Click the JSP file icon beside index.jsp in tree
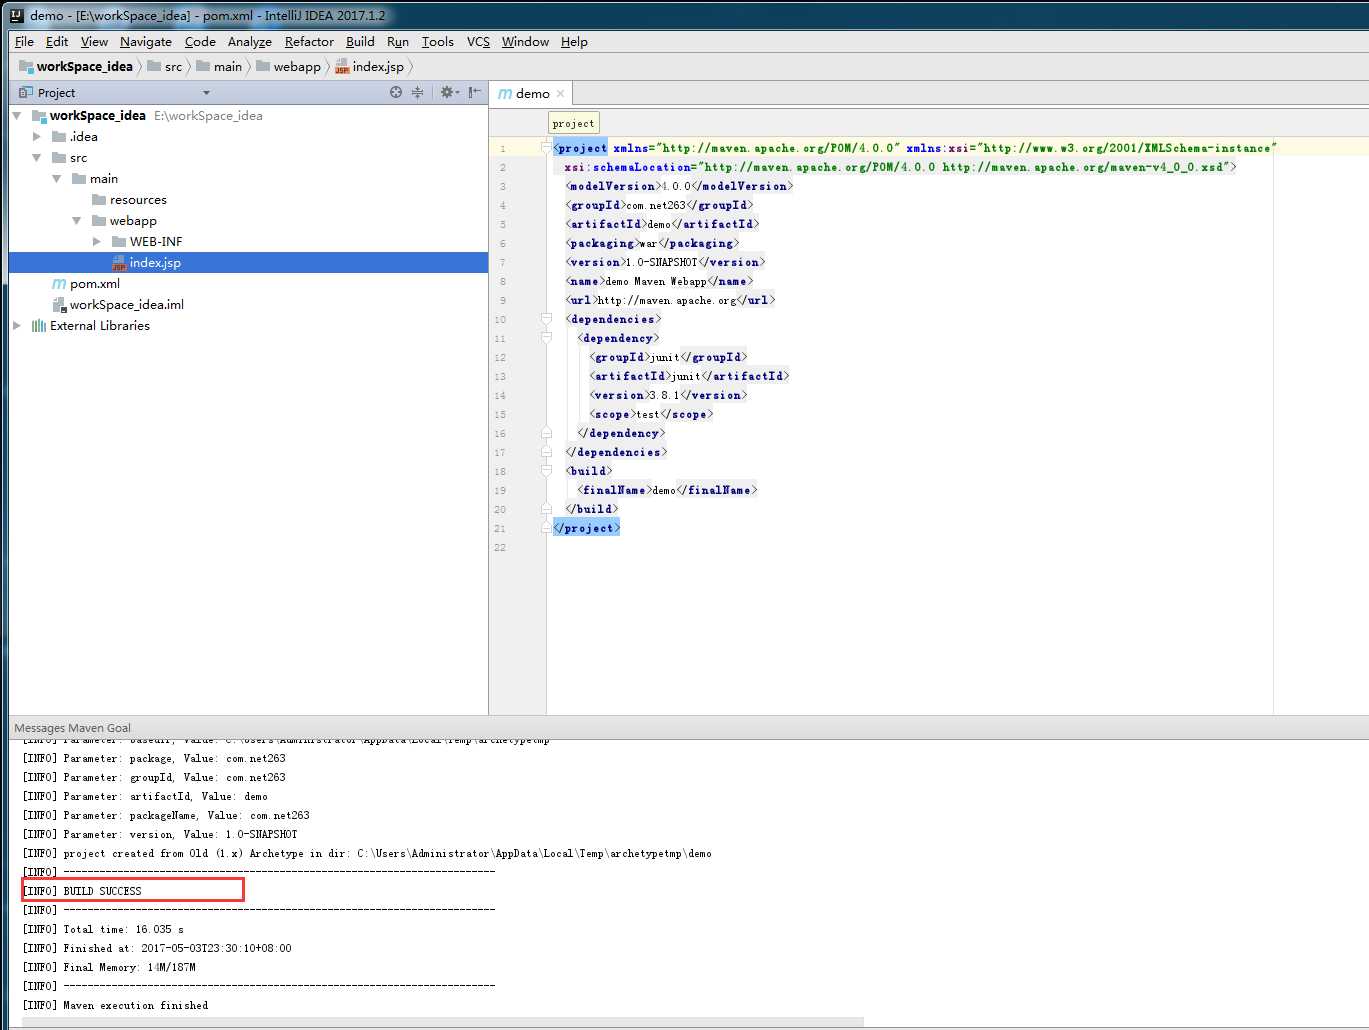The image size is (1369, 1030). point(119,263)
